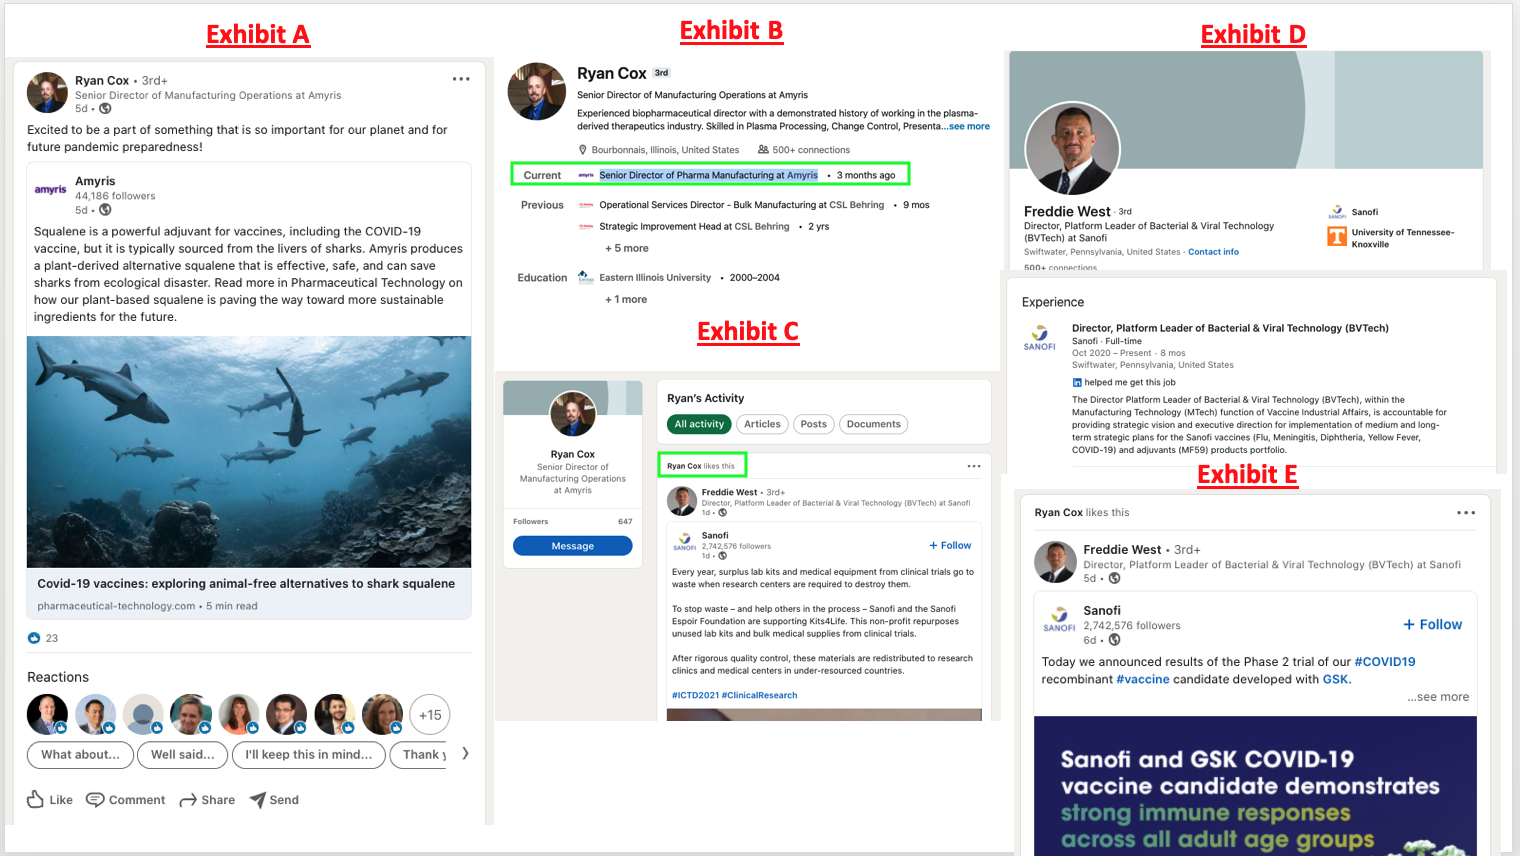This screenshot has height=856, width=1520.
Task: Select the Posts filter pill
Action: coord(814,424)
